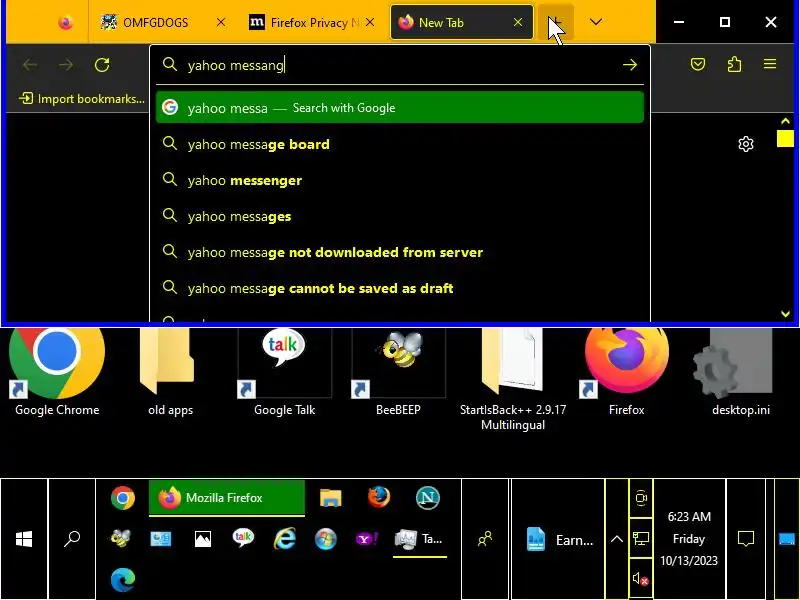This screenshot has height=600, width=800.
Task: Click the Import bookmarks button
Action: click(x=82, y=98)
